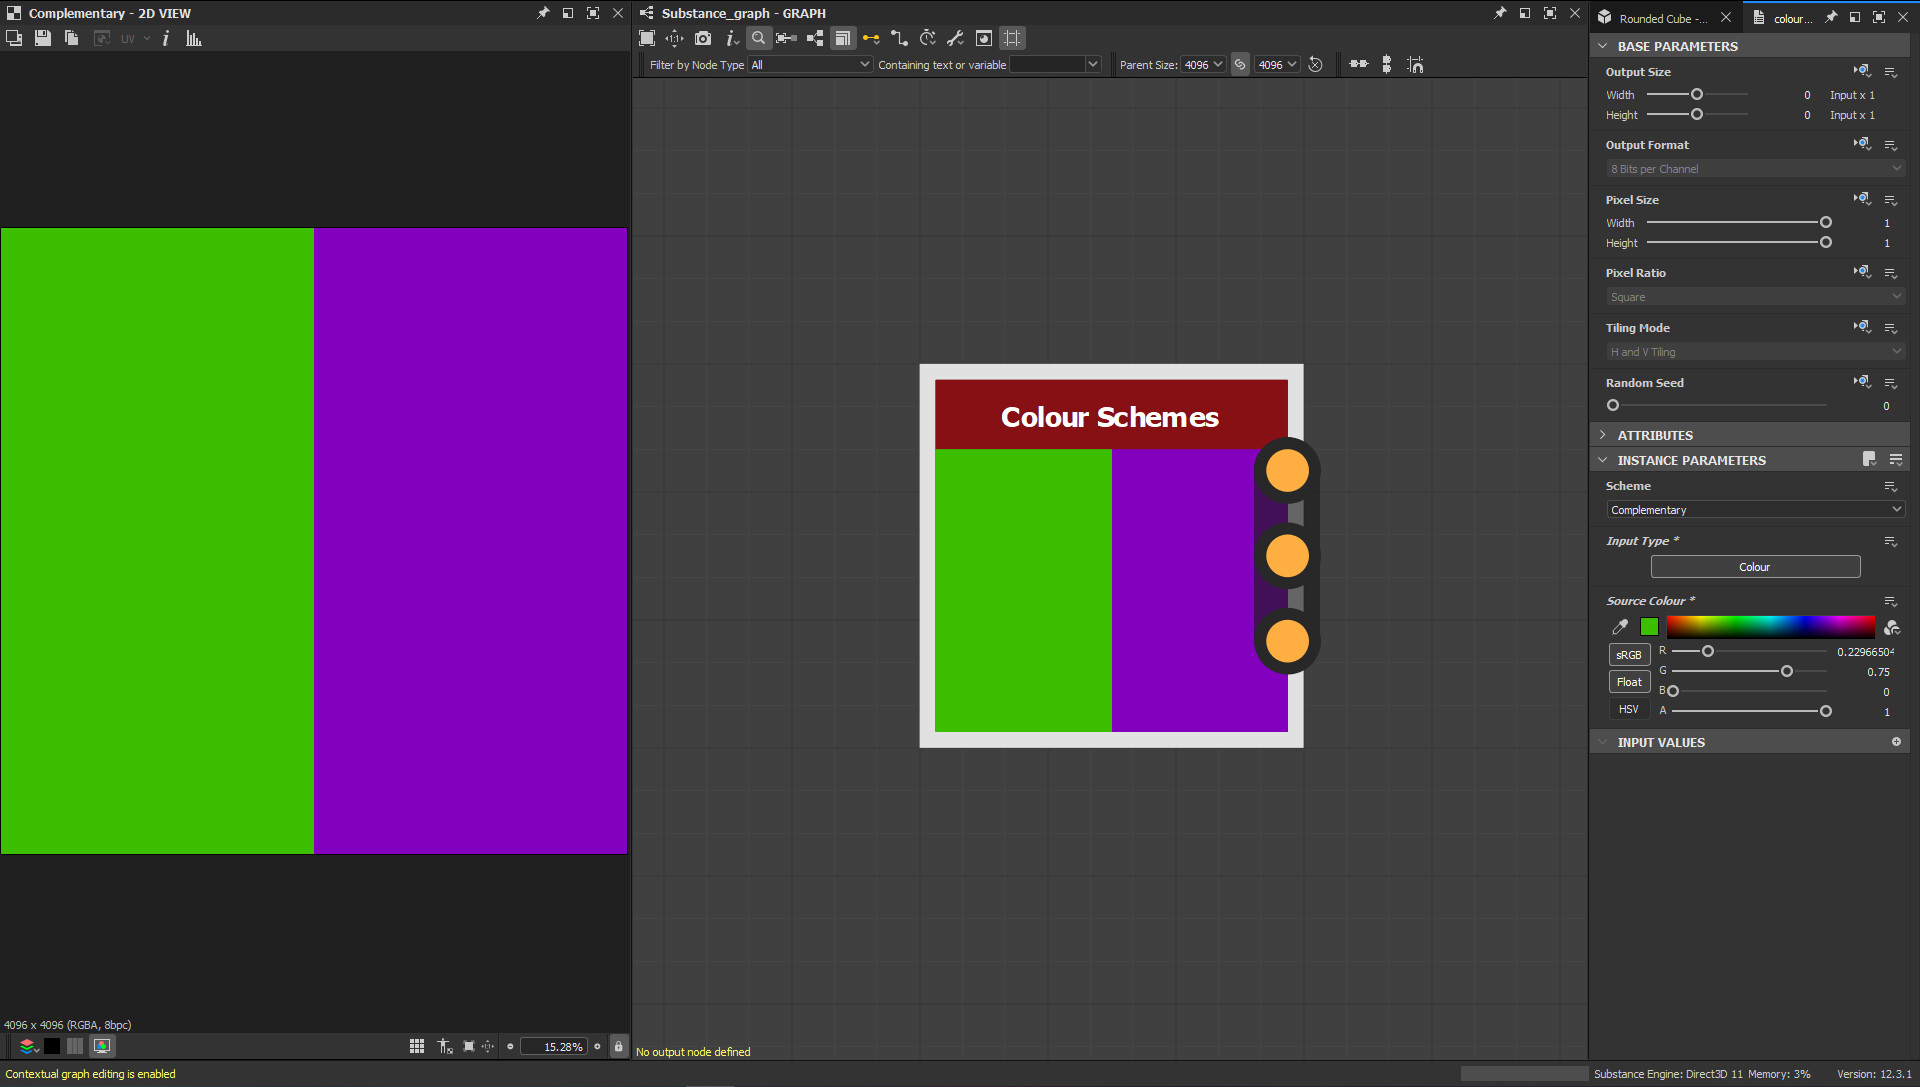The width and height of the screenshot is (1920, 1087).
Task: Save the current 2D view image
Action: (x=42, y=38)
